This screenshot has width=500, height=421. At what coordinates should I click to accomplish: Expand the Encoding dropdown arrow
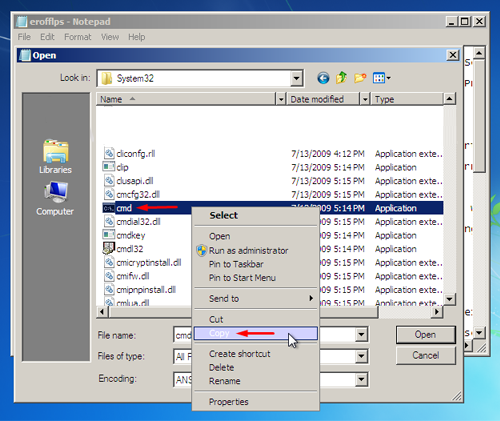pos(361,379)
